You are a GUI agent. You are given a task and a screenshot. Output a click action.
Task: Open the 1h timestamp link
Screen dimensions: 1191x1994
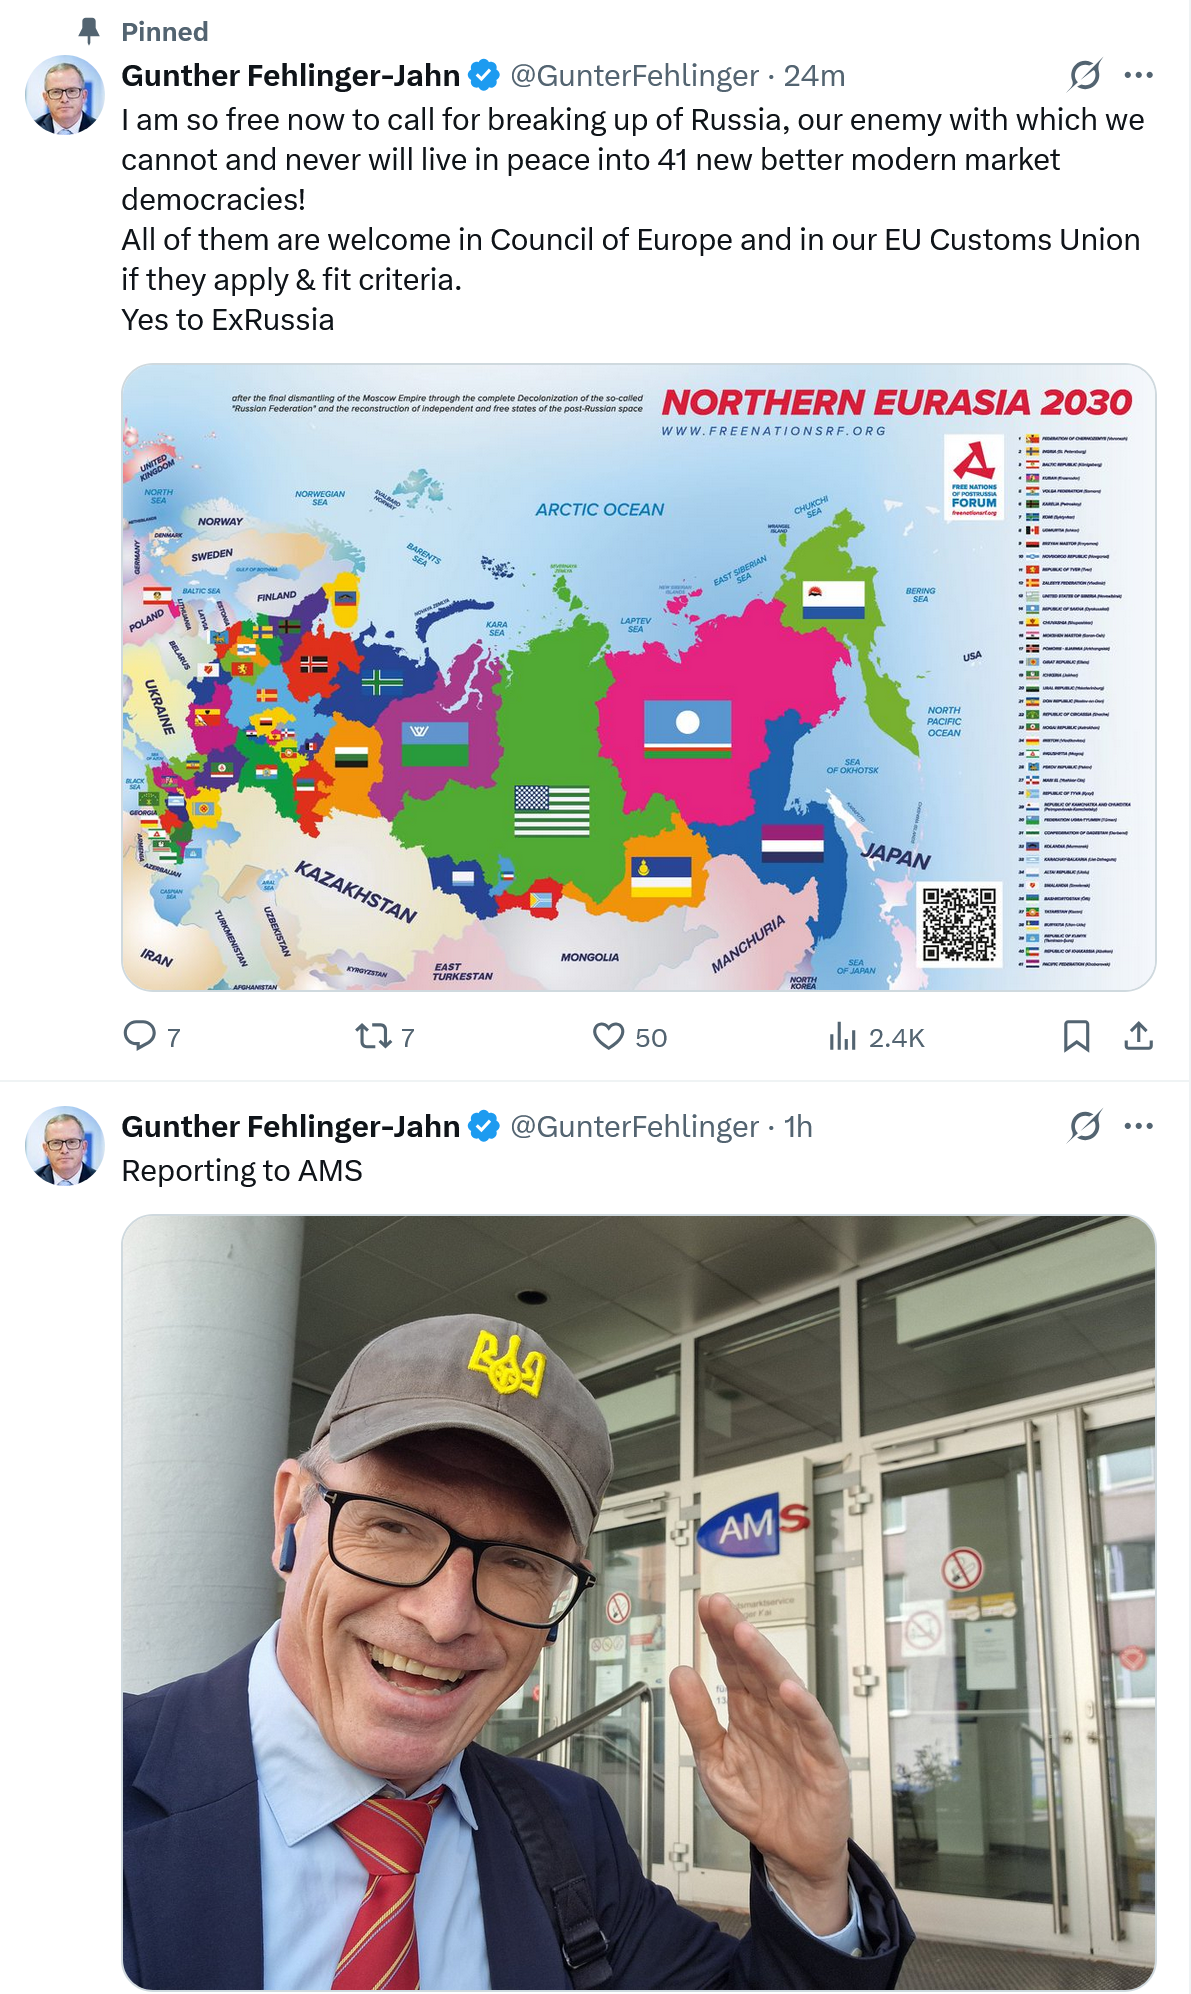[x=798, y=1126]
